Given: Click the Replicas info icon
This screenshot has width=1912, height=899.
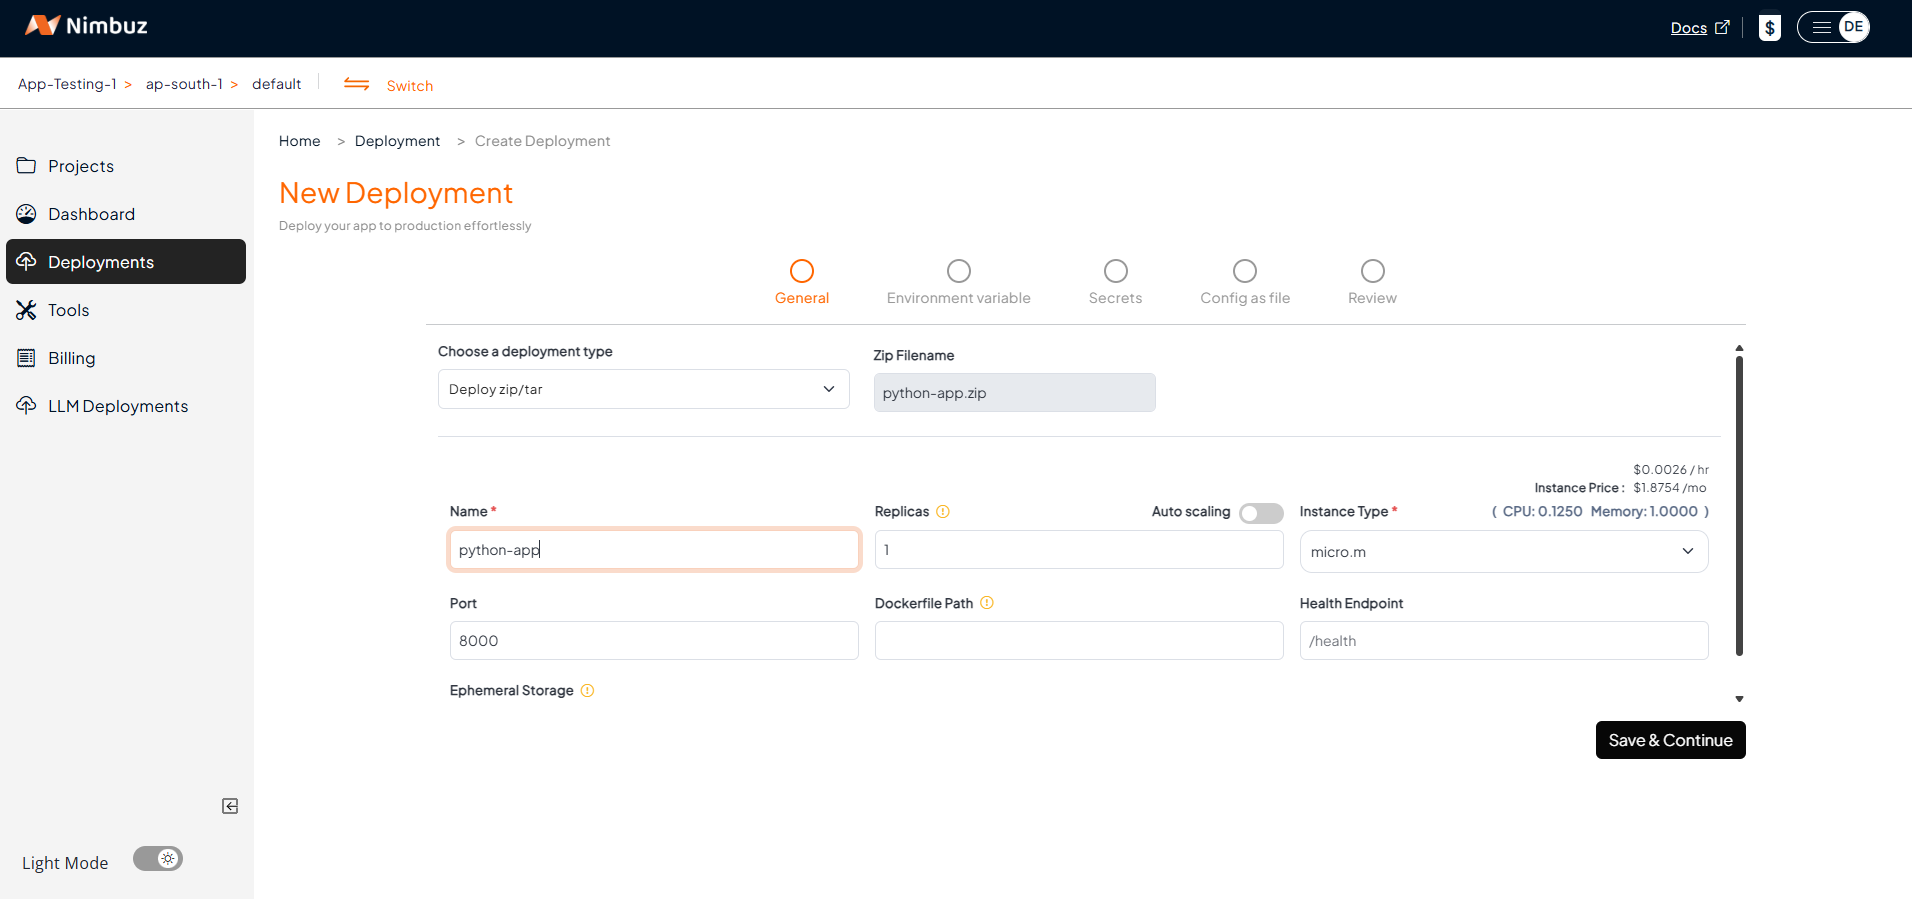Looking at the screenshot, I should coord(943,512).
